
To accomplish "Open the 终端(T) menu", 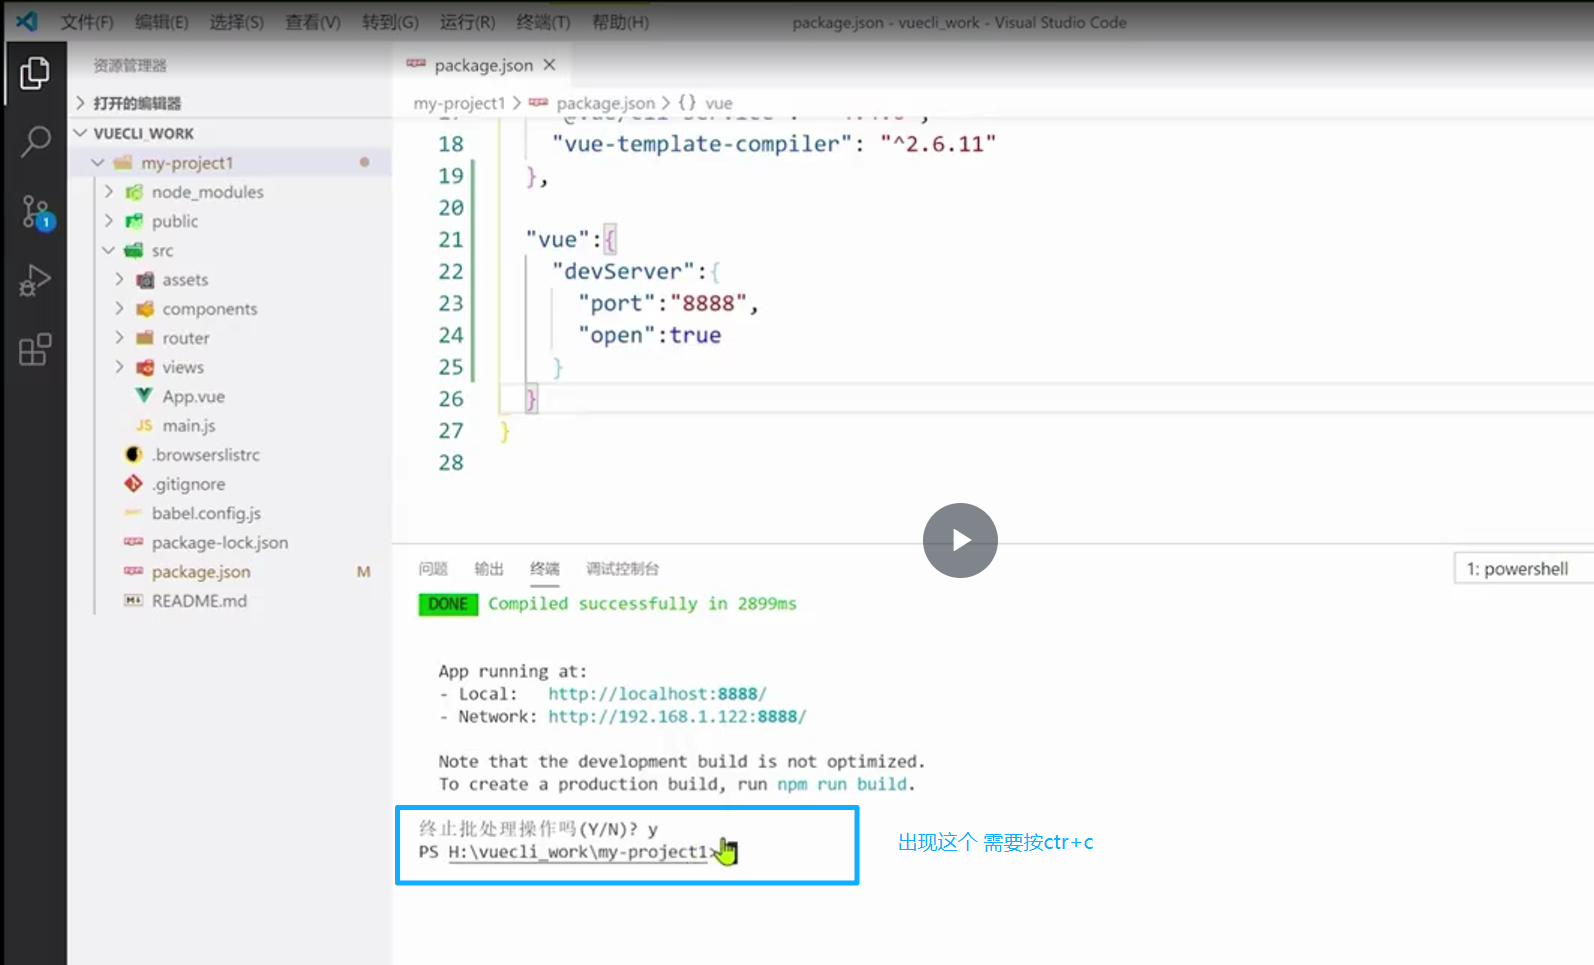I will [x=543, y=22].
